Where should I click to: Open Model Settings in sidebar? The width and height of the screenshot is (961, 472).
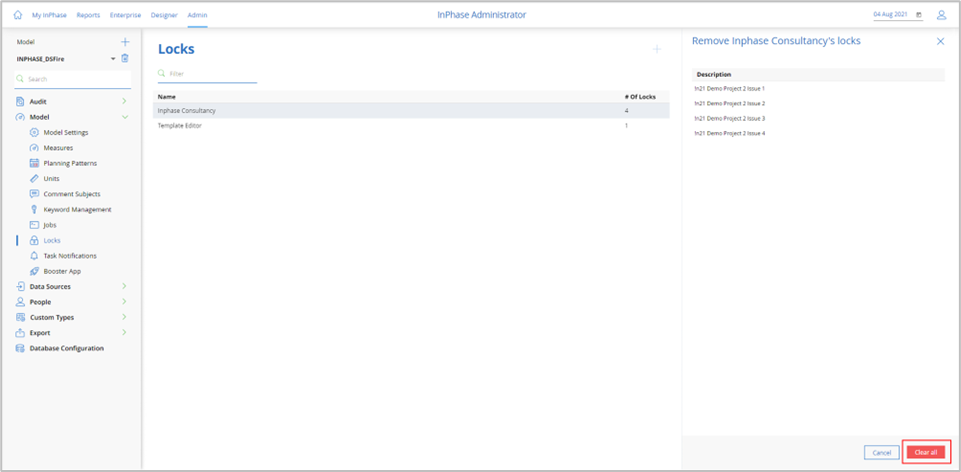pos(66,132)
